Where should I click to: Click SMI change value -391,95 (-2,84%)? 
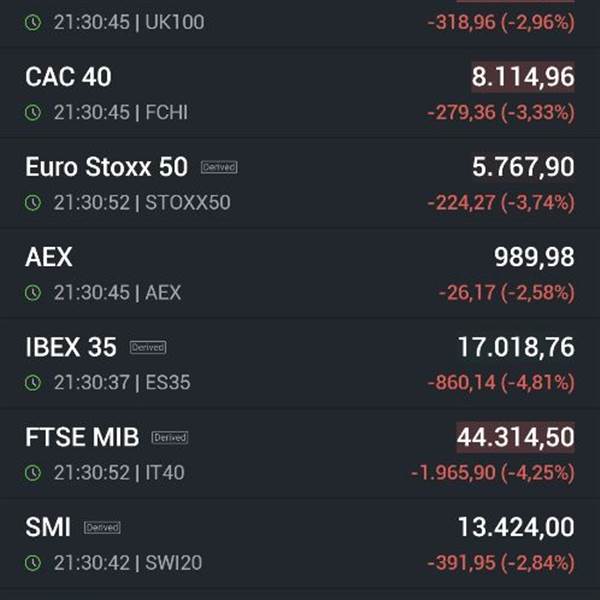(501, 563)
